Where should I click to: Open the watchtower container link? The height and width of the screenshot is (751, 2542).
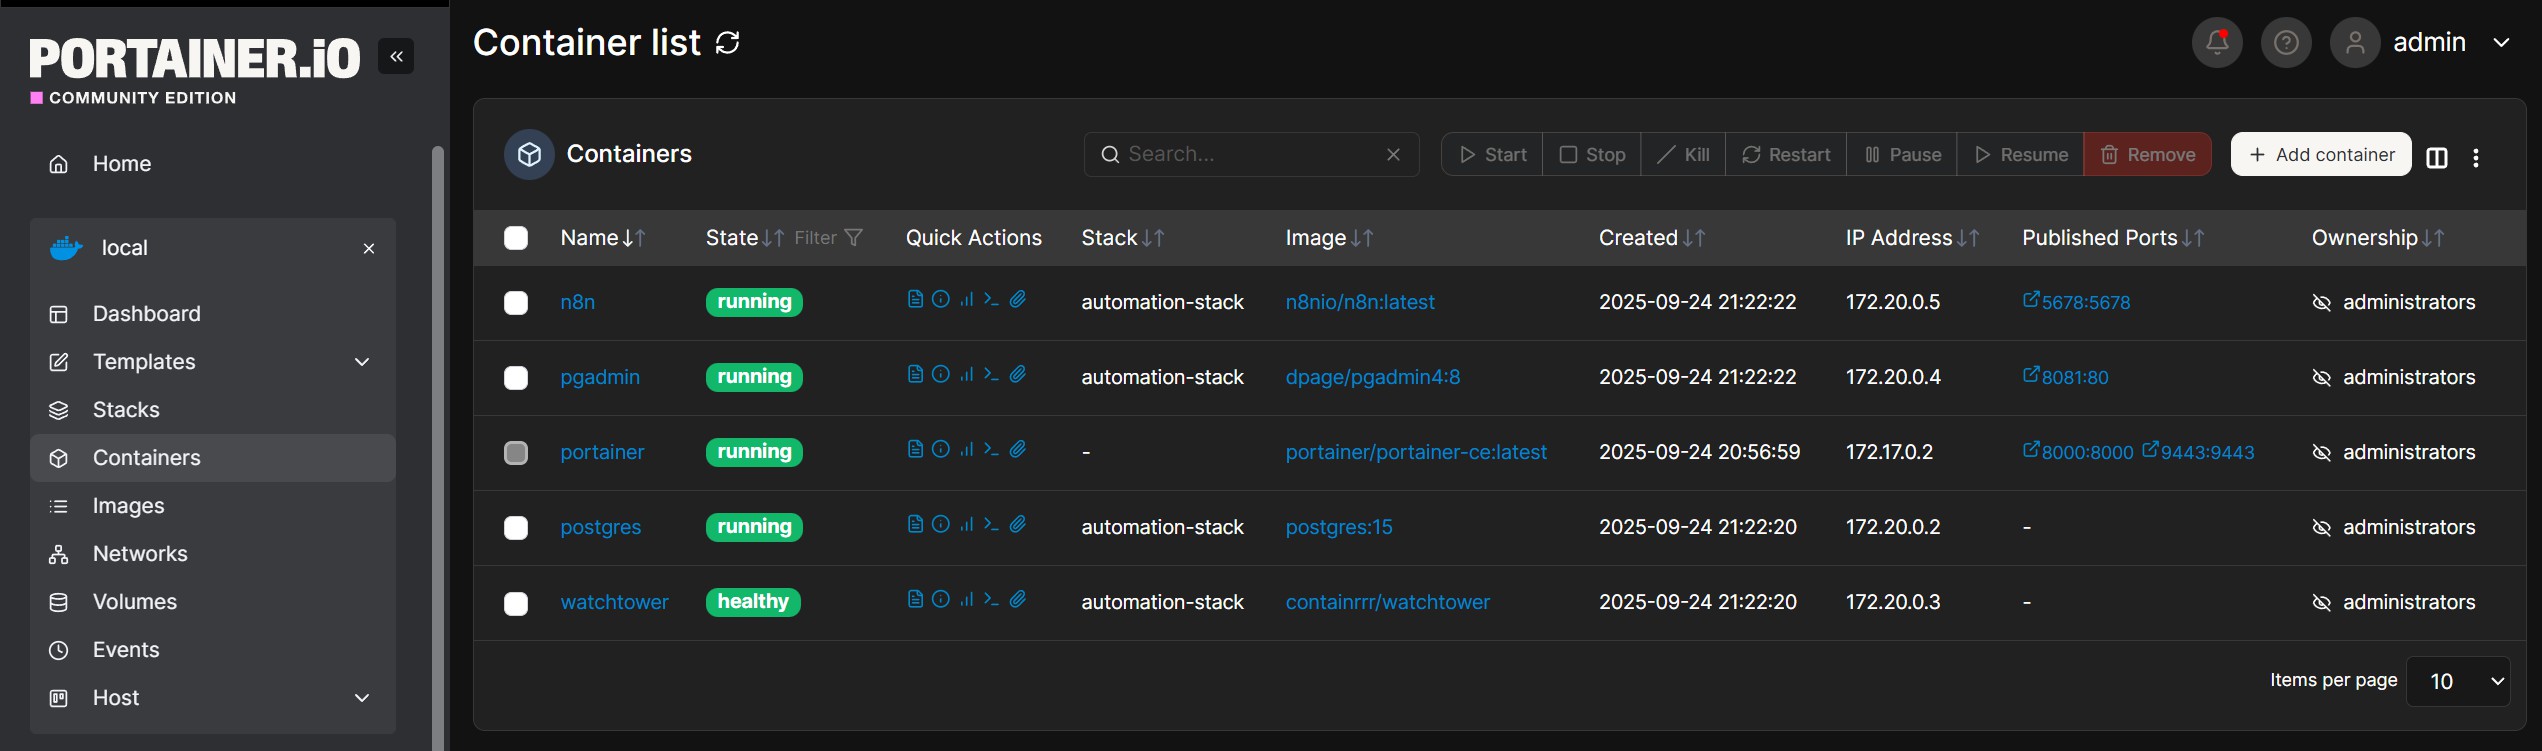coord(614,602)
